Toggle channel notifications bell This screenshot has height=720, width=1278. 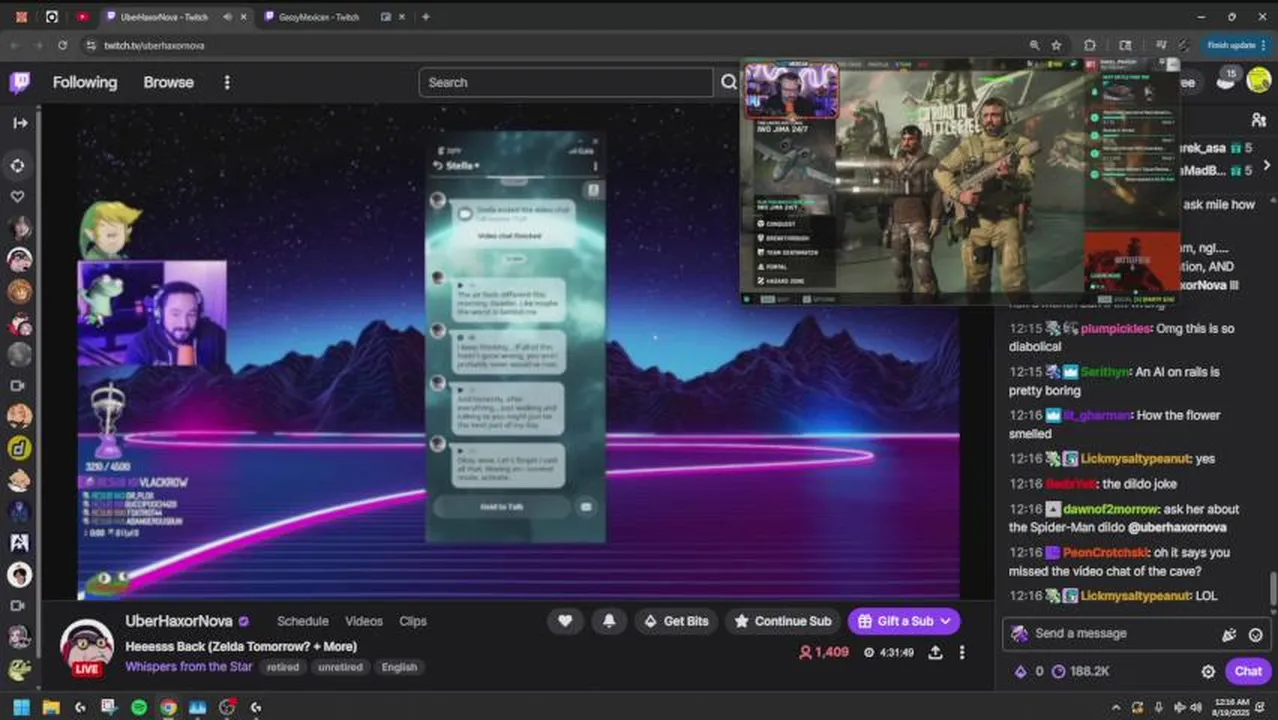click(x=609, y=621)
